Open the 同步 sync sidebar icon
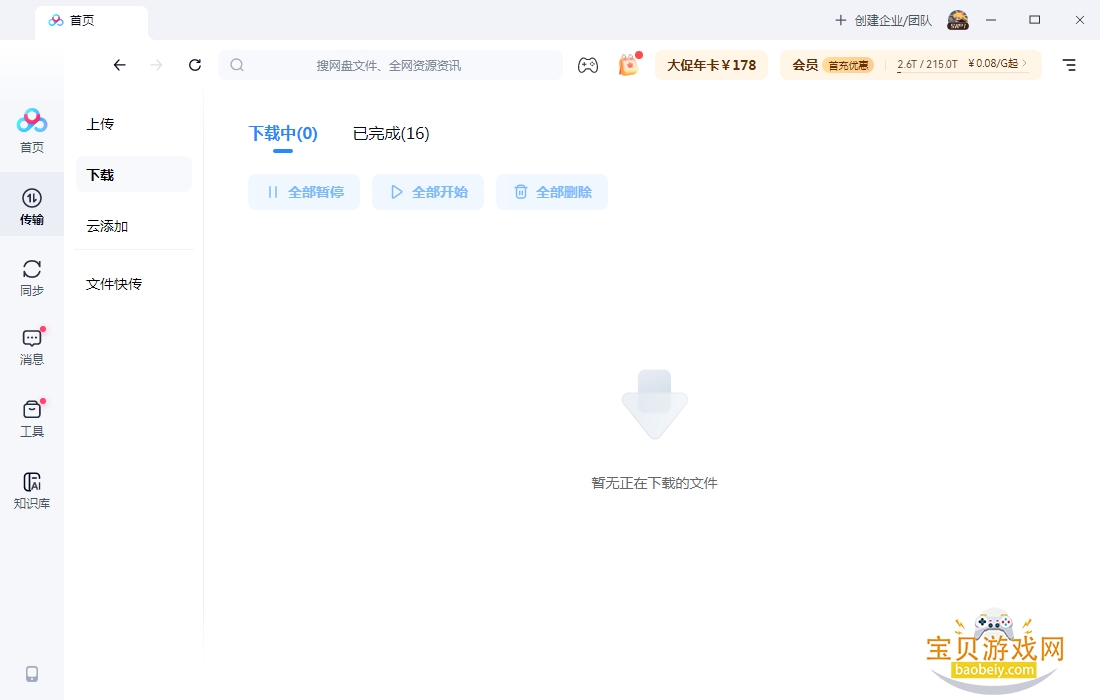 point(32,278)
